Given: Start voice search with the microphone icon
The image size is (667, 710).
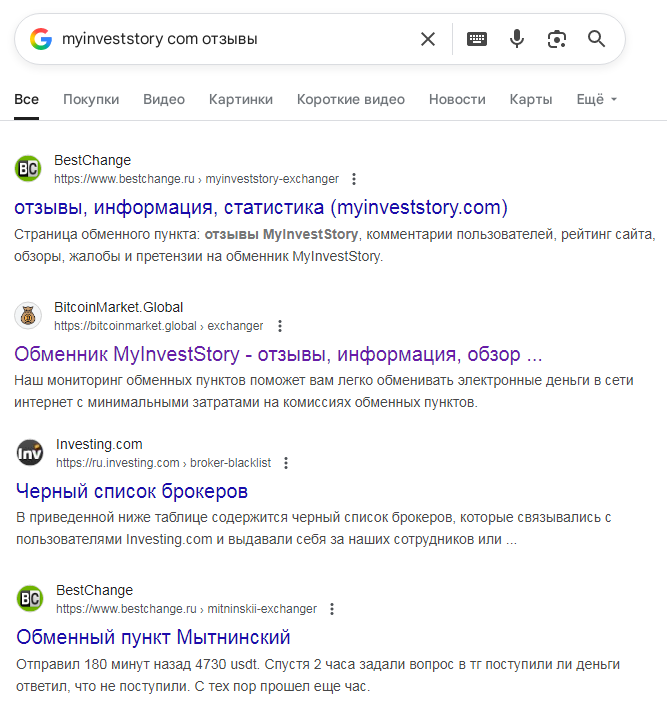Looking at the screenshot, I should [517, 39].
